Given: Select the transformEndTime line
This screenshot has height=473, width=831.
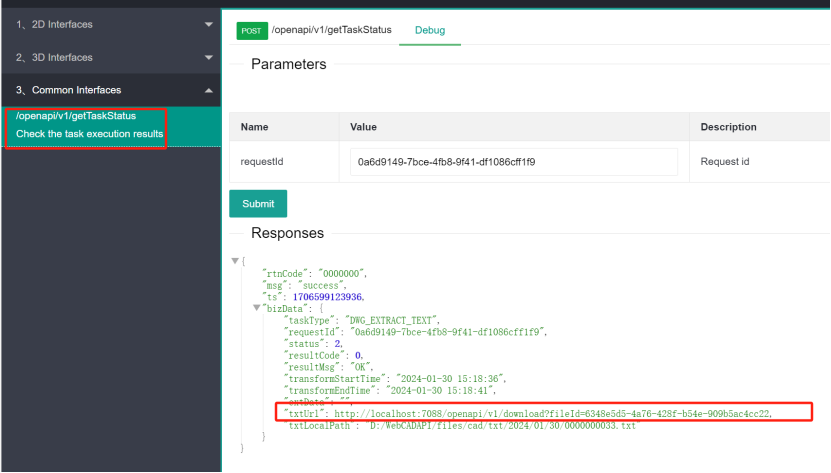Looking at the screenshot, I should pyautogui.click(x=391, y=390).
